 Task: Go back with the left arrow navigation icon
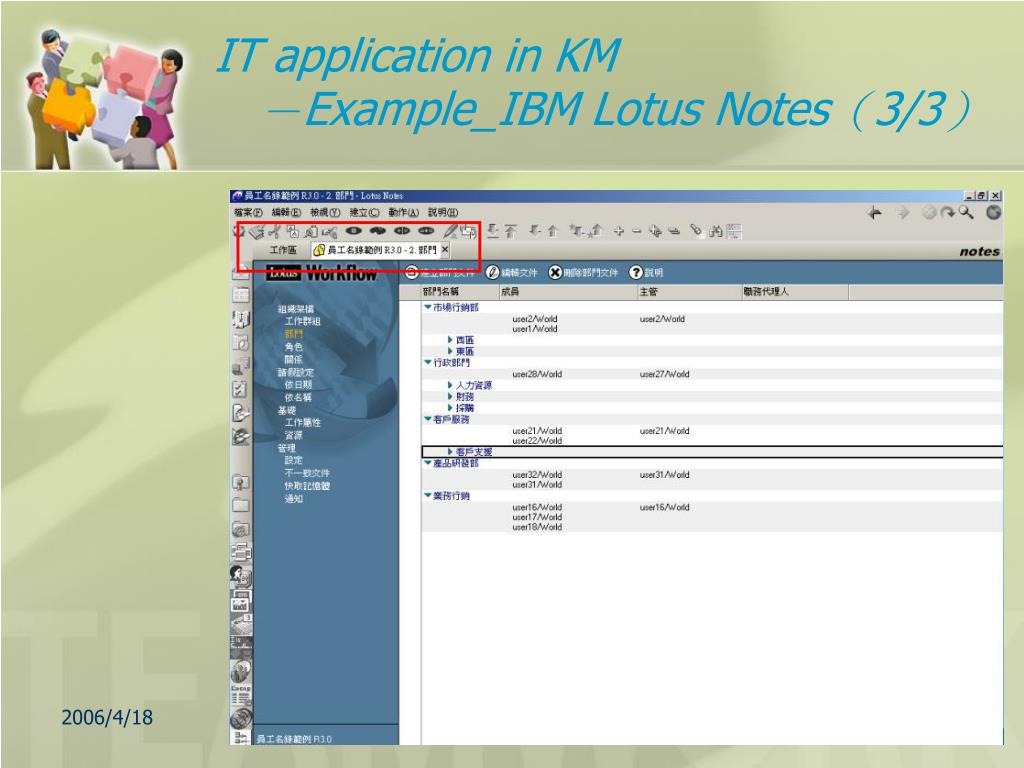(874, 212)
